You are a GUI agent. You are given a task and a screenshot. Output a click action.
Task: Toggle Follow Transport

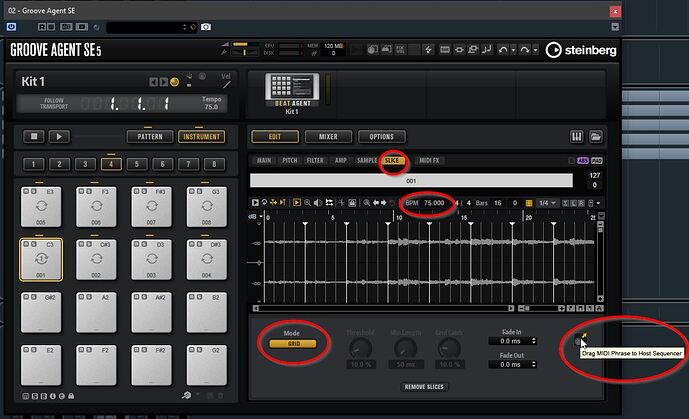tap(54, 104)
